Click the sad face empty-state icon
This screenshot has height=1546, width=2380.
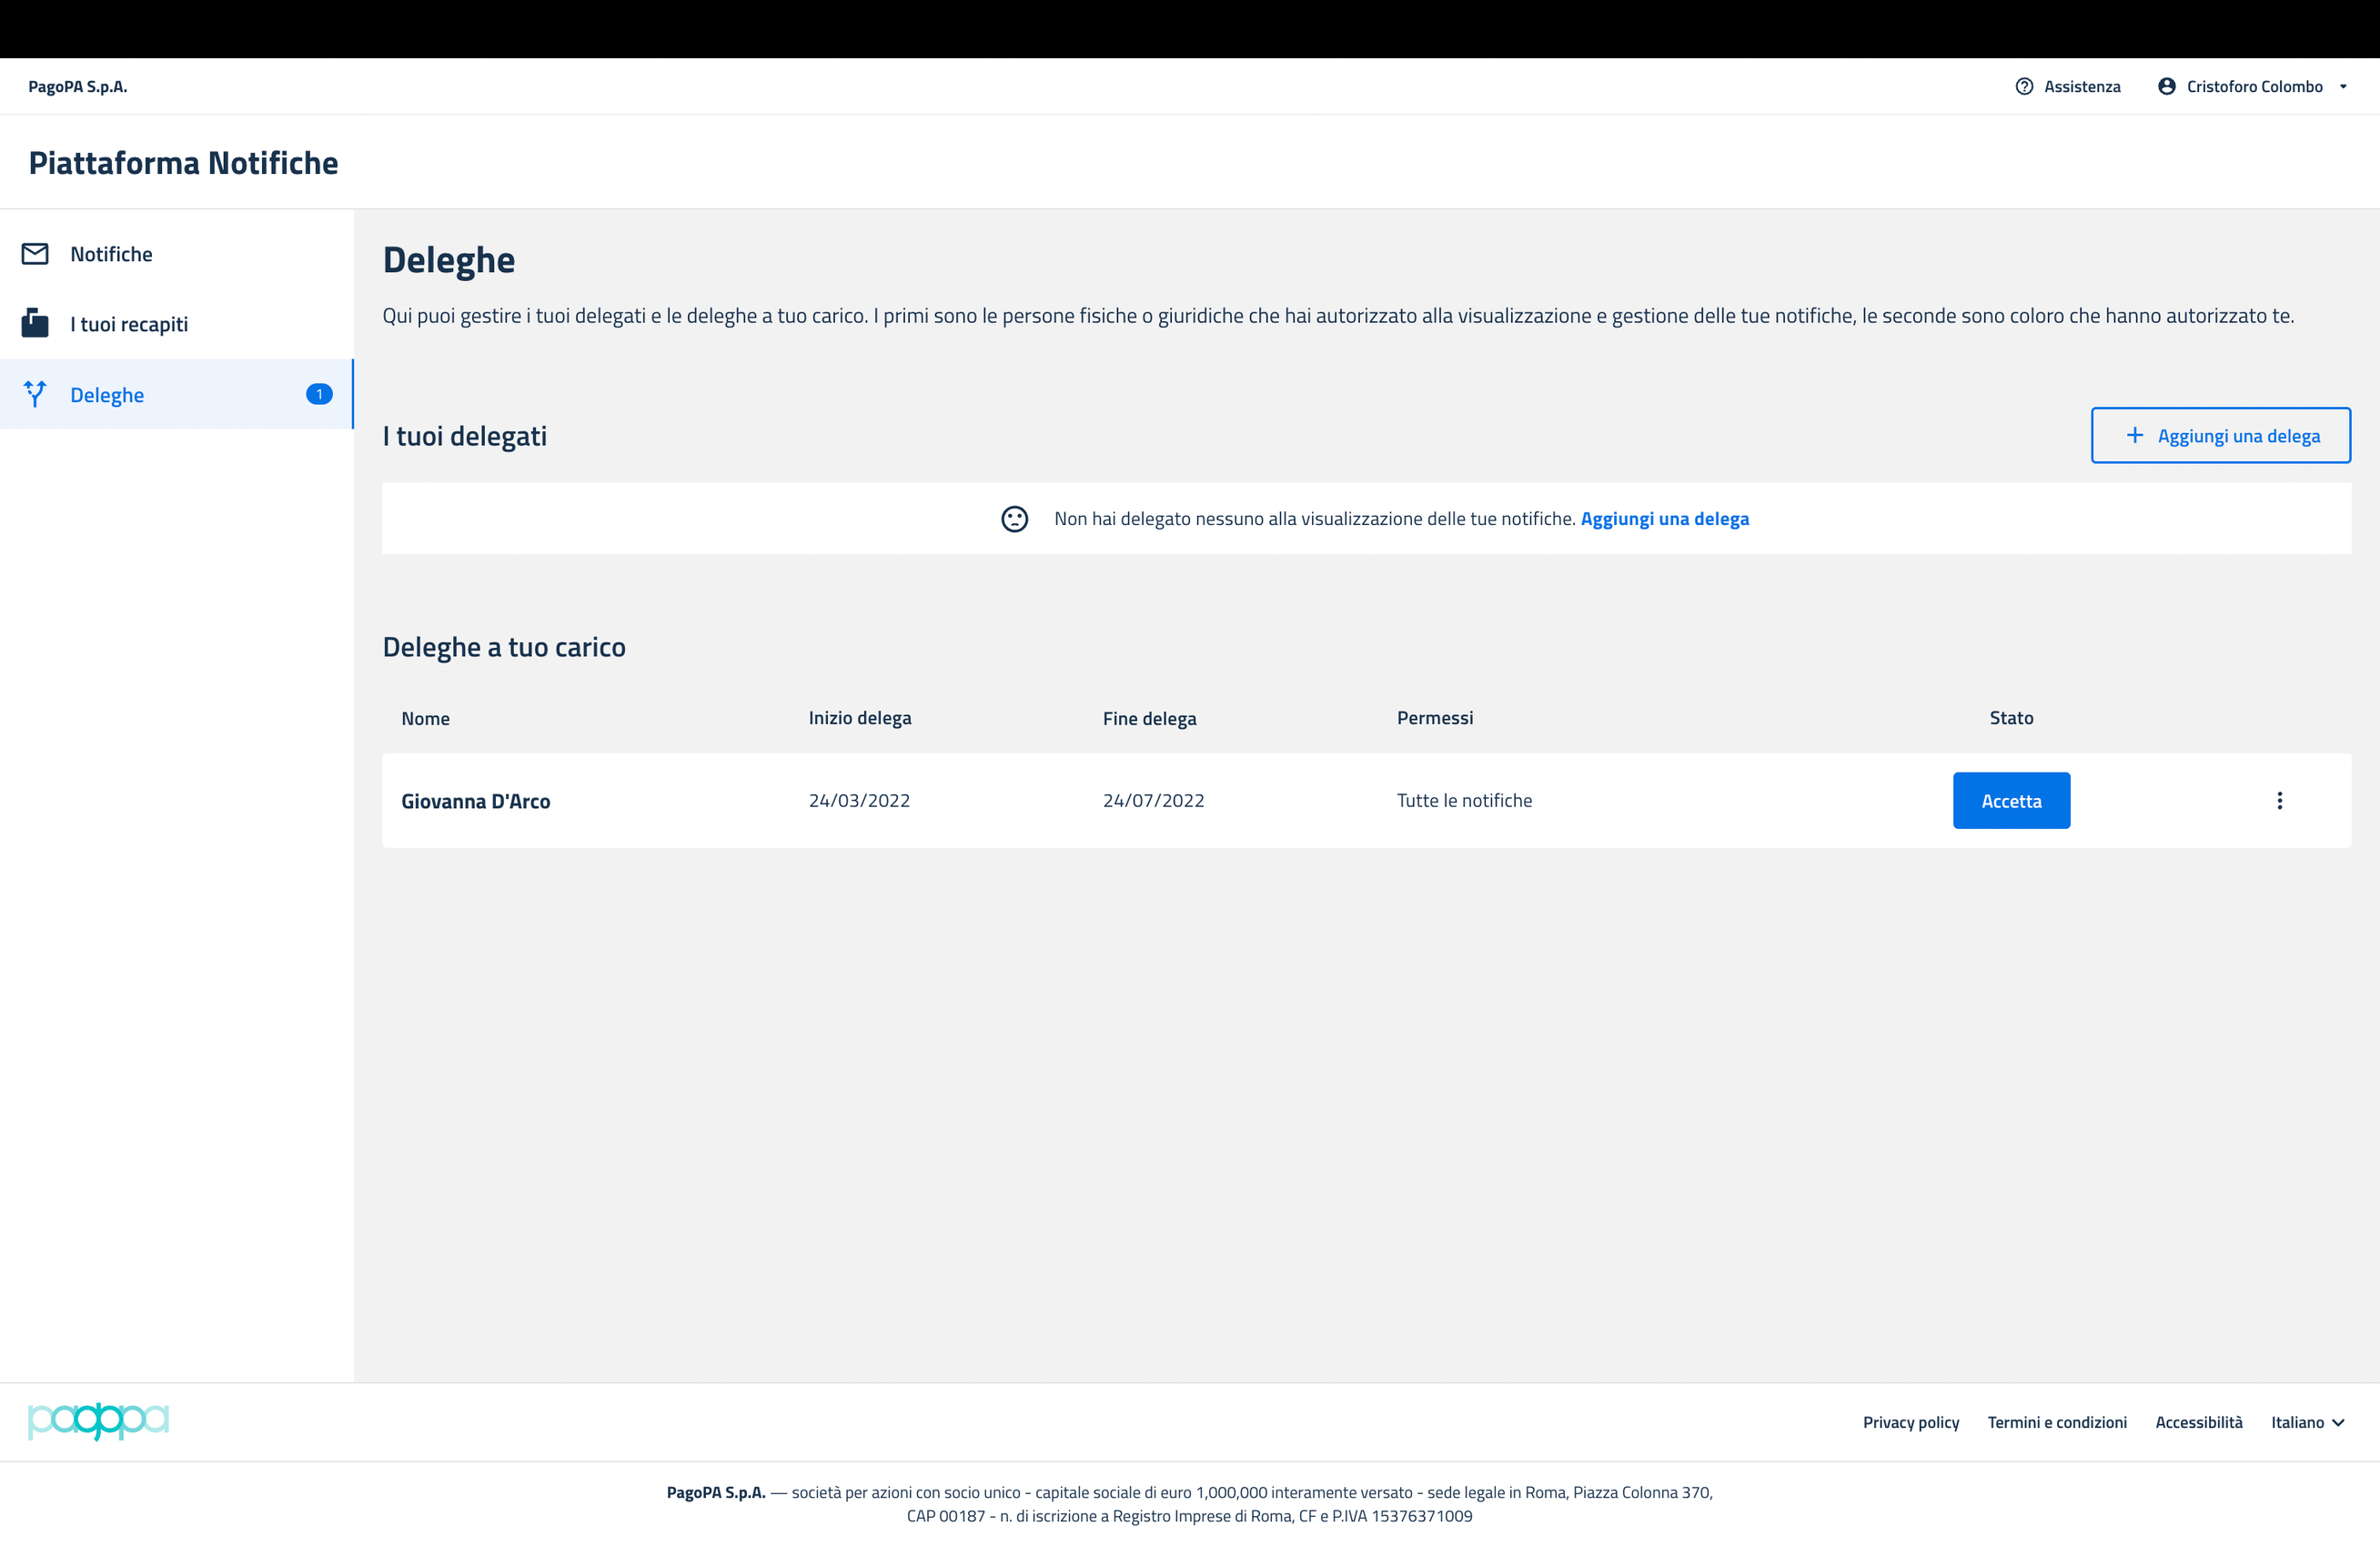pos(1014,519)
